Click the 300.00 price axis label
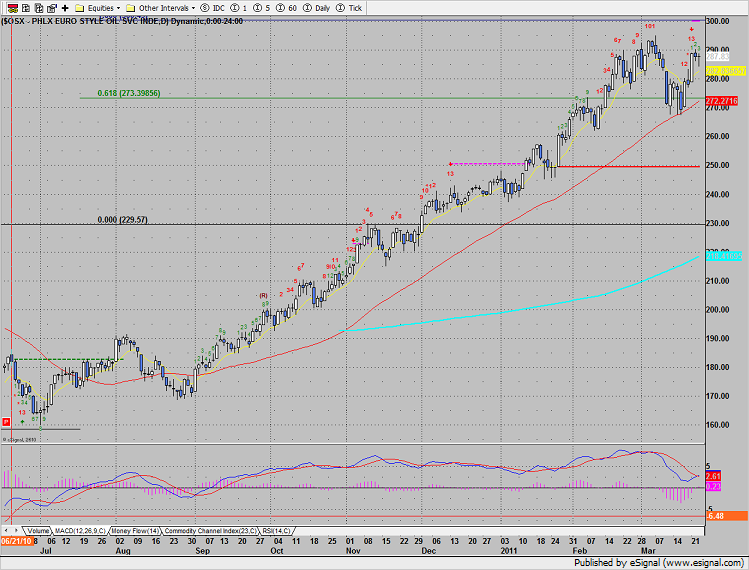The height and width of the screenshot is (570, 749). coord(717,21)
